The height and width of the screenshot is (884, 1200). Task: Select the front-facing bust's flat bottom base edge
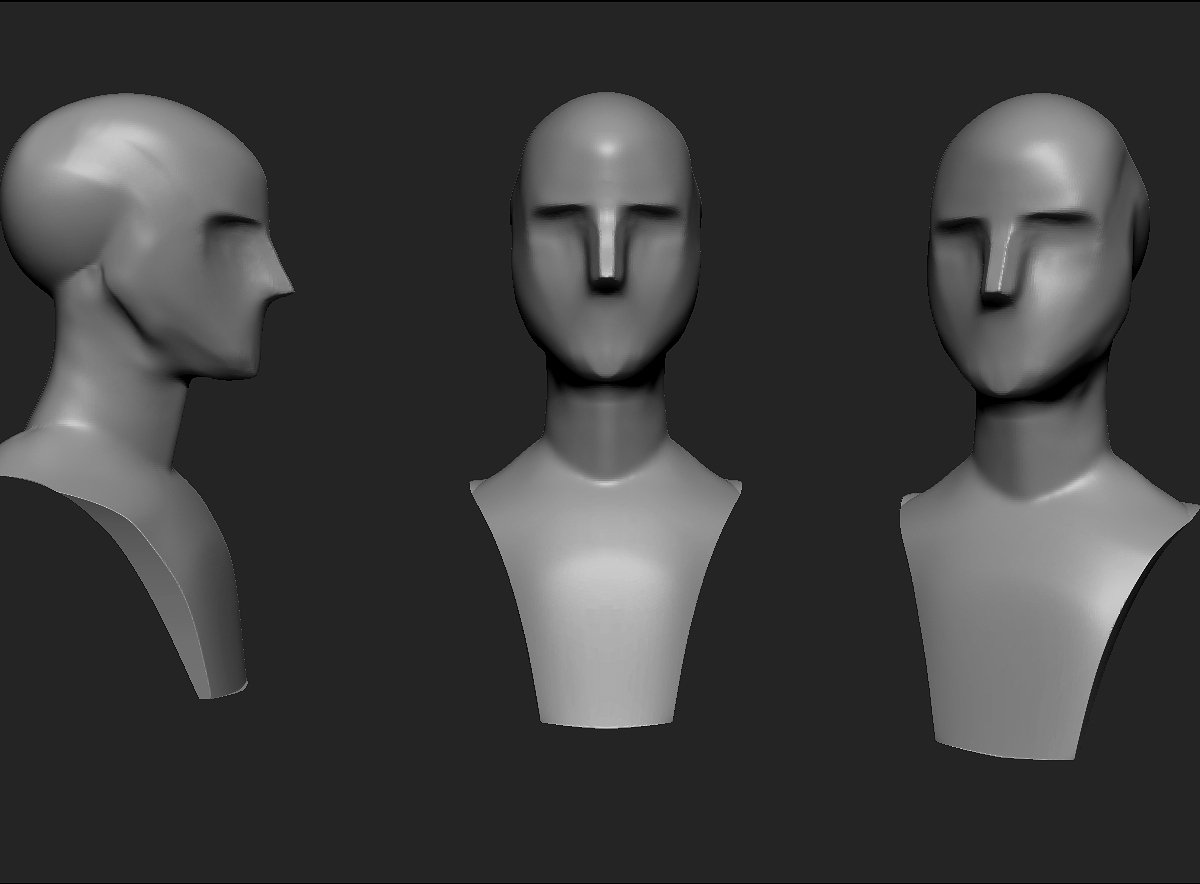(606, 722)
